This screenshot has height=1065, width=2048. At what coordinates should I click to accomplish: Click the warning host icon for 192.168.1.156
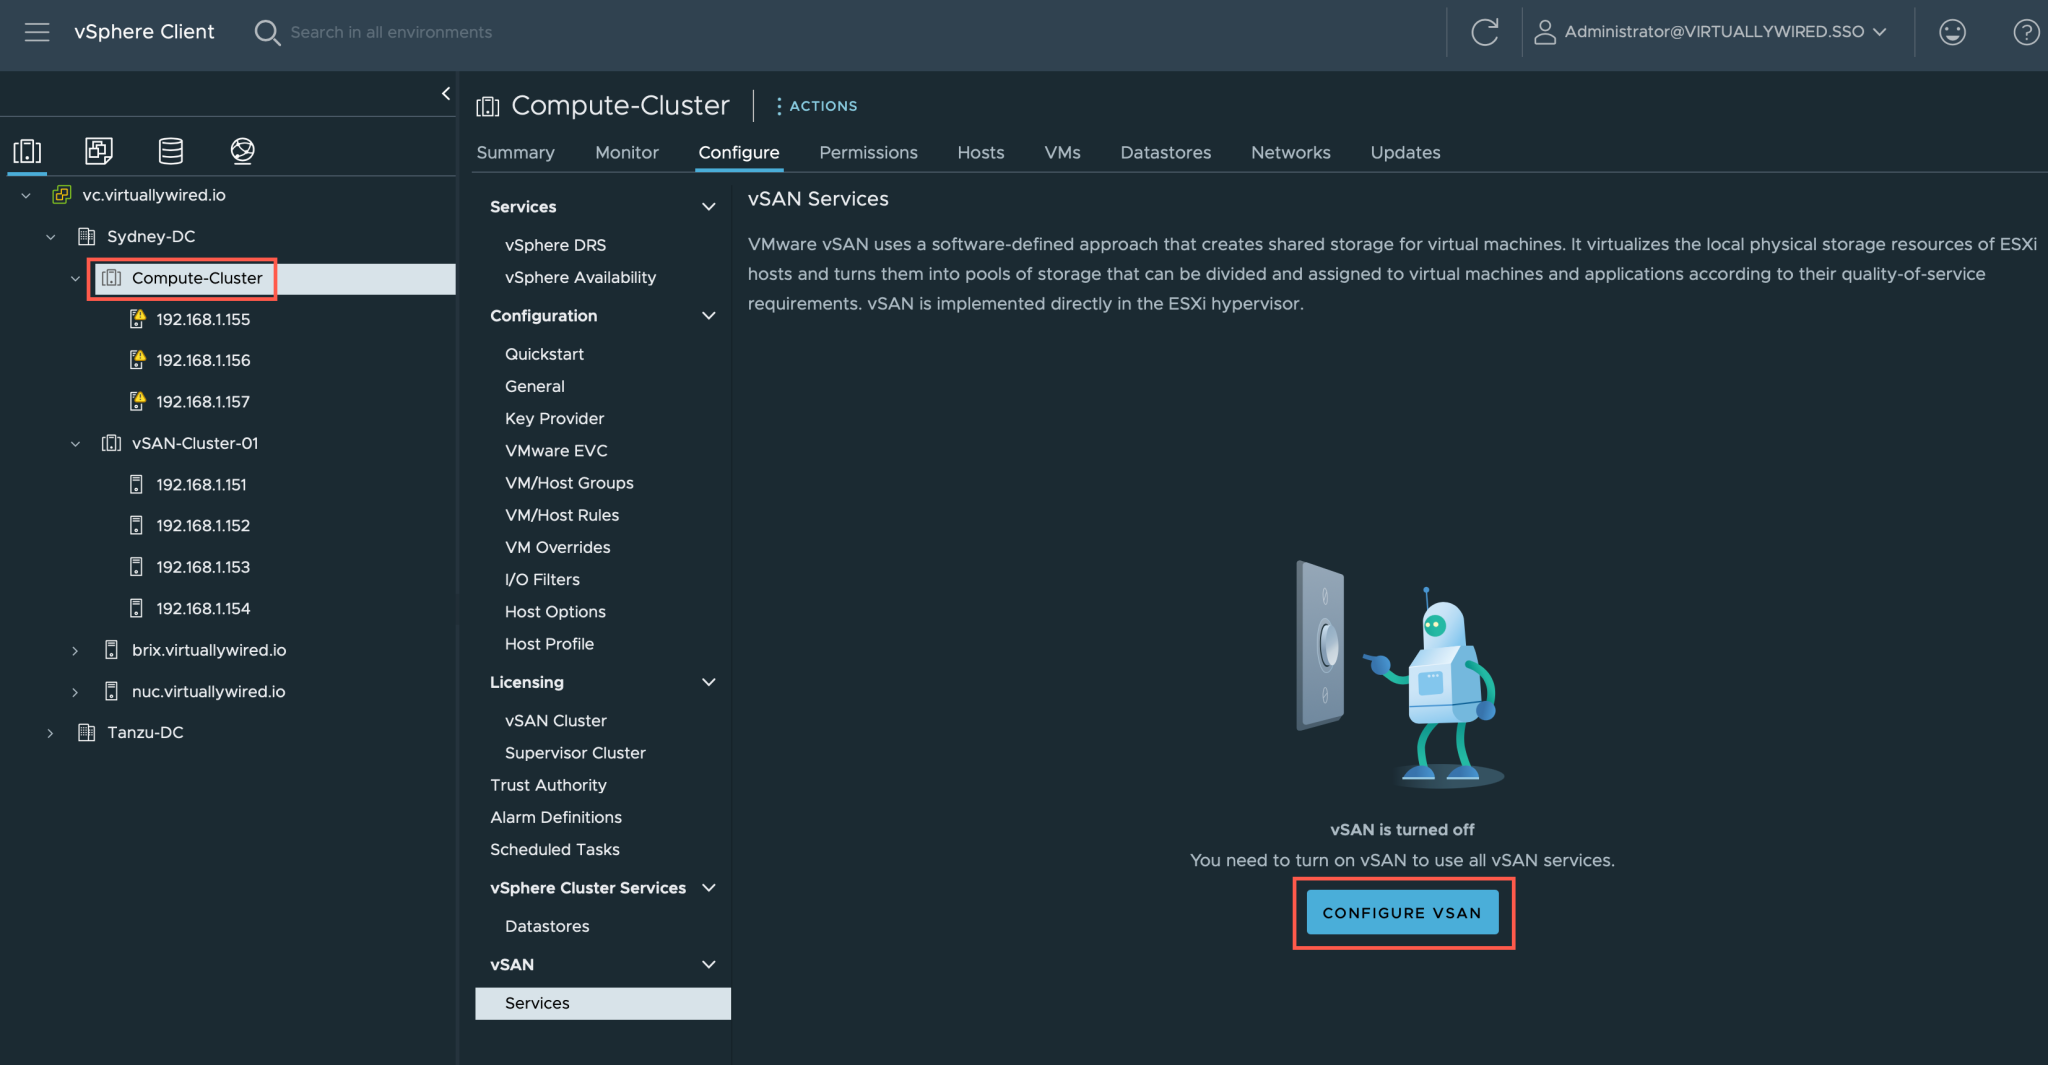click(137, 360)
